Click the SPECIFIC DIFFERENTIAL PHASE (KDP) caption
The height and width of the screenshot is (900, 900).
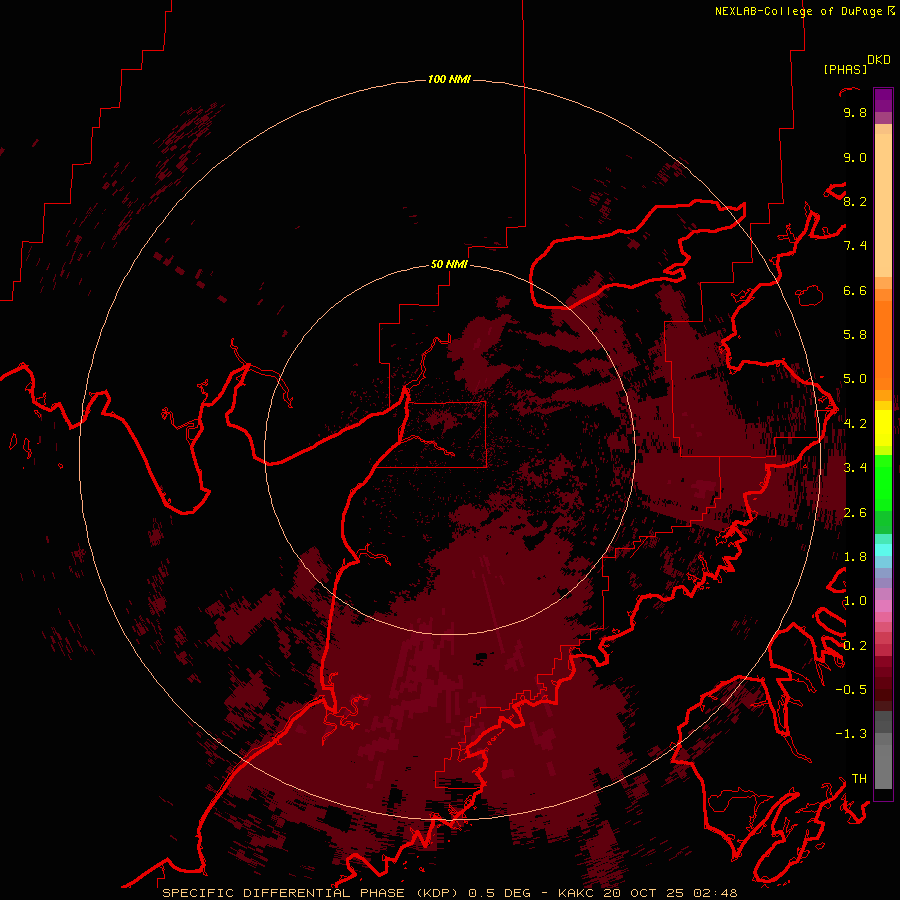pos(310,893)
